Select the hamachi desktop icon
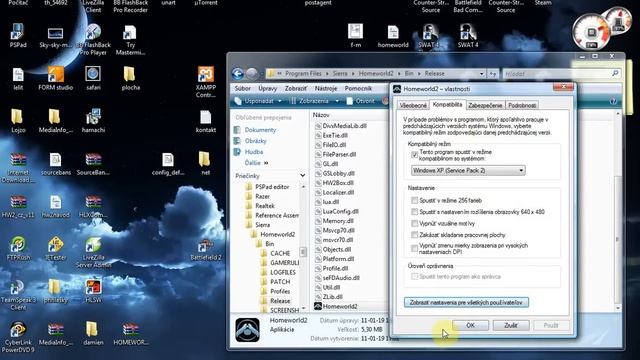Image resolution: width=640 pixels, height=360 pixels. click(x=93, y=121)
